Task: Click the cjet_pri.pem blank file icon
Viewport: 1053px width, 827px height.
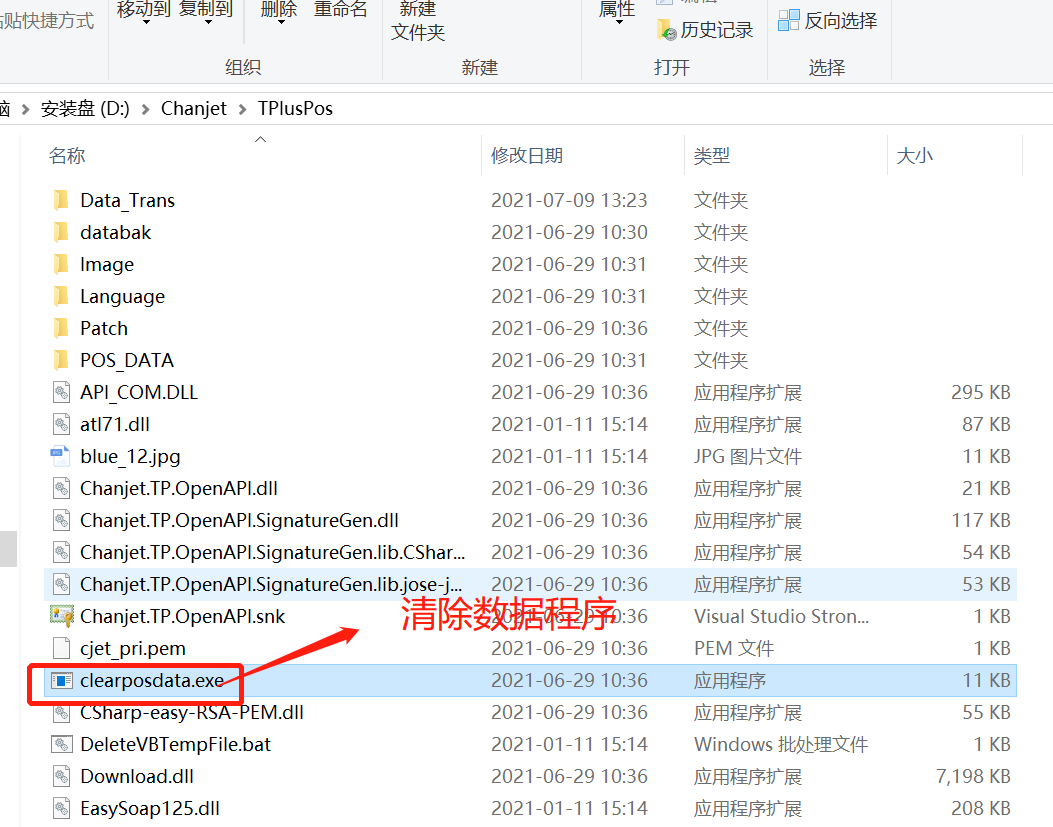Action: tap(61, 648)
